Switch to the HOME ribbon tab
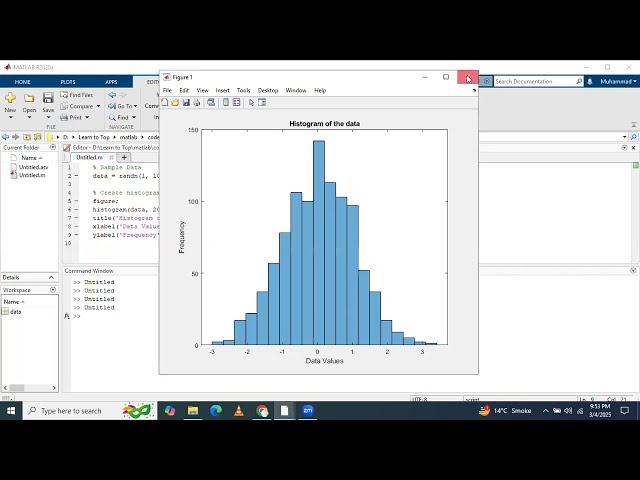The height and width of the screenshot is (480, 640). point(22,82)
